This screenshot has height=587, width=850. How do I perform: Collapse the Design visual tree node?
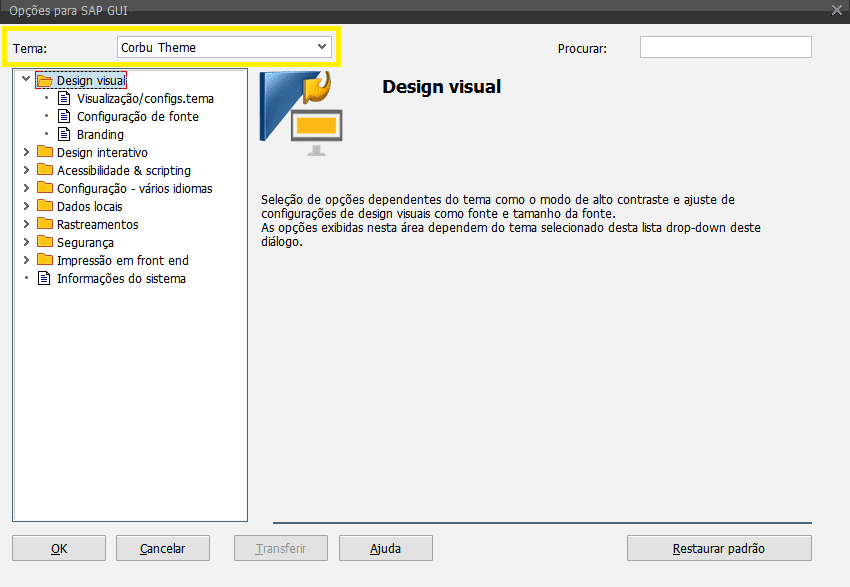pyautogui.click(x=25, y=79)
